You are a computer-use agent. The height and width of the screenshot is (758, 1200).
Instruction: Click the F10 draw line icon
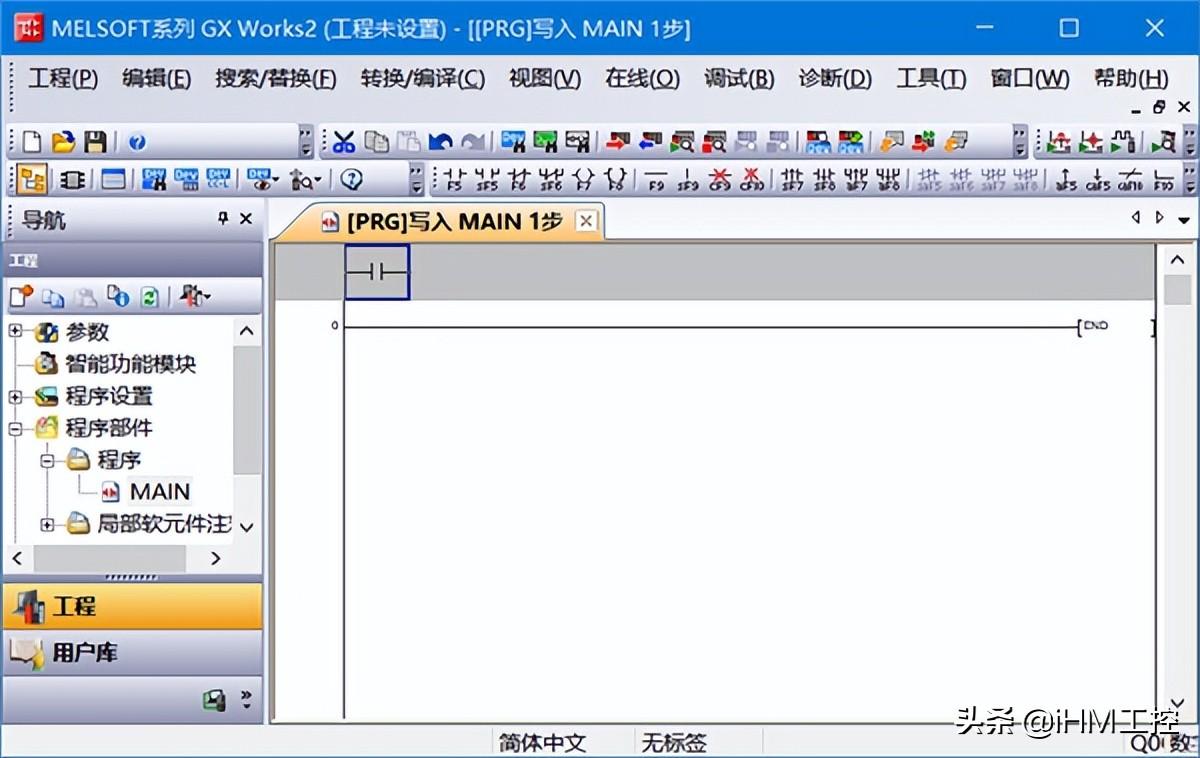1163,179
